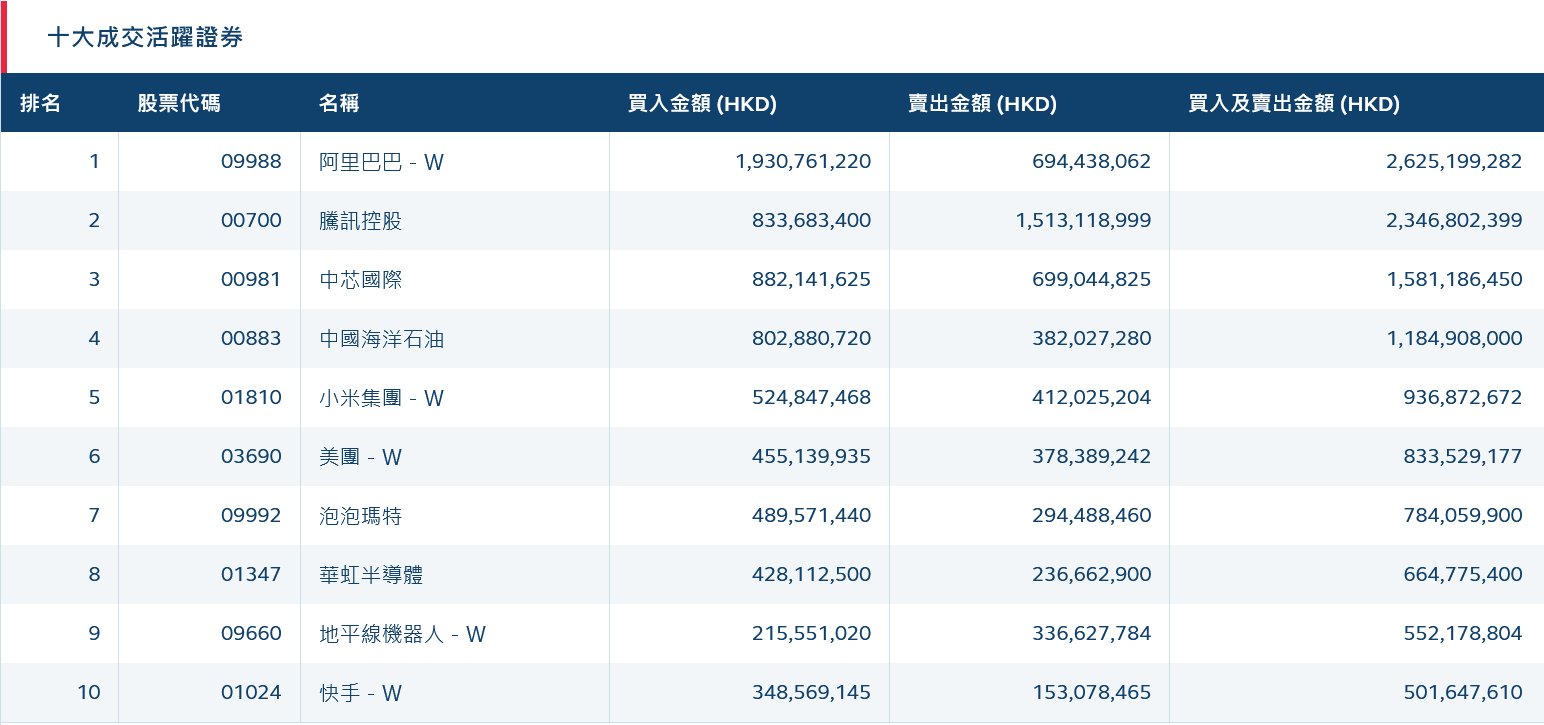Screen dimensions: 1544x725
Task: Click the 快手 - W stock name
Action: click(360, 692)
